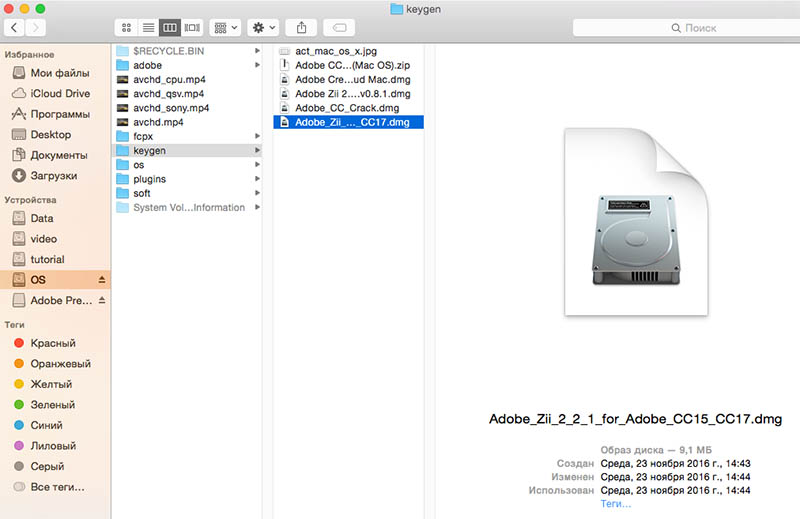Screen dimensions: 800x519
Task: Open Мои файлы in sidebar
Action: click(55, 73)
